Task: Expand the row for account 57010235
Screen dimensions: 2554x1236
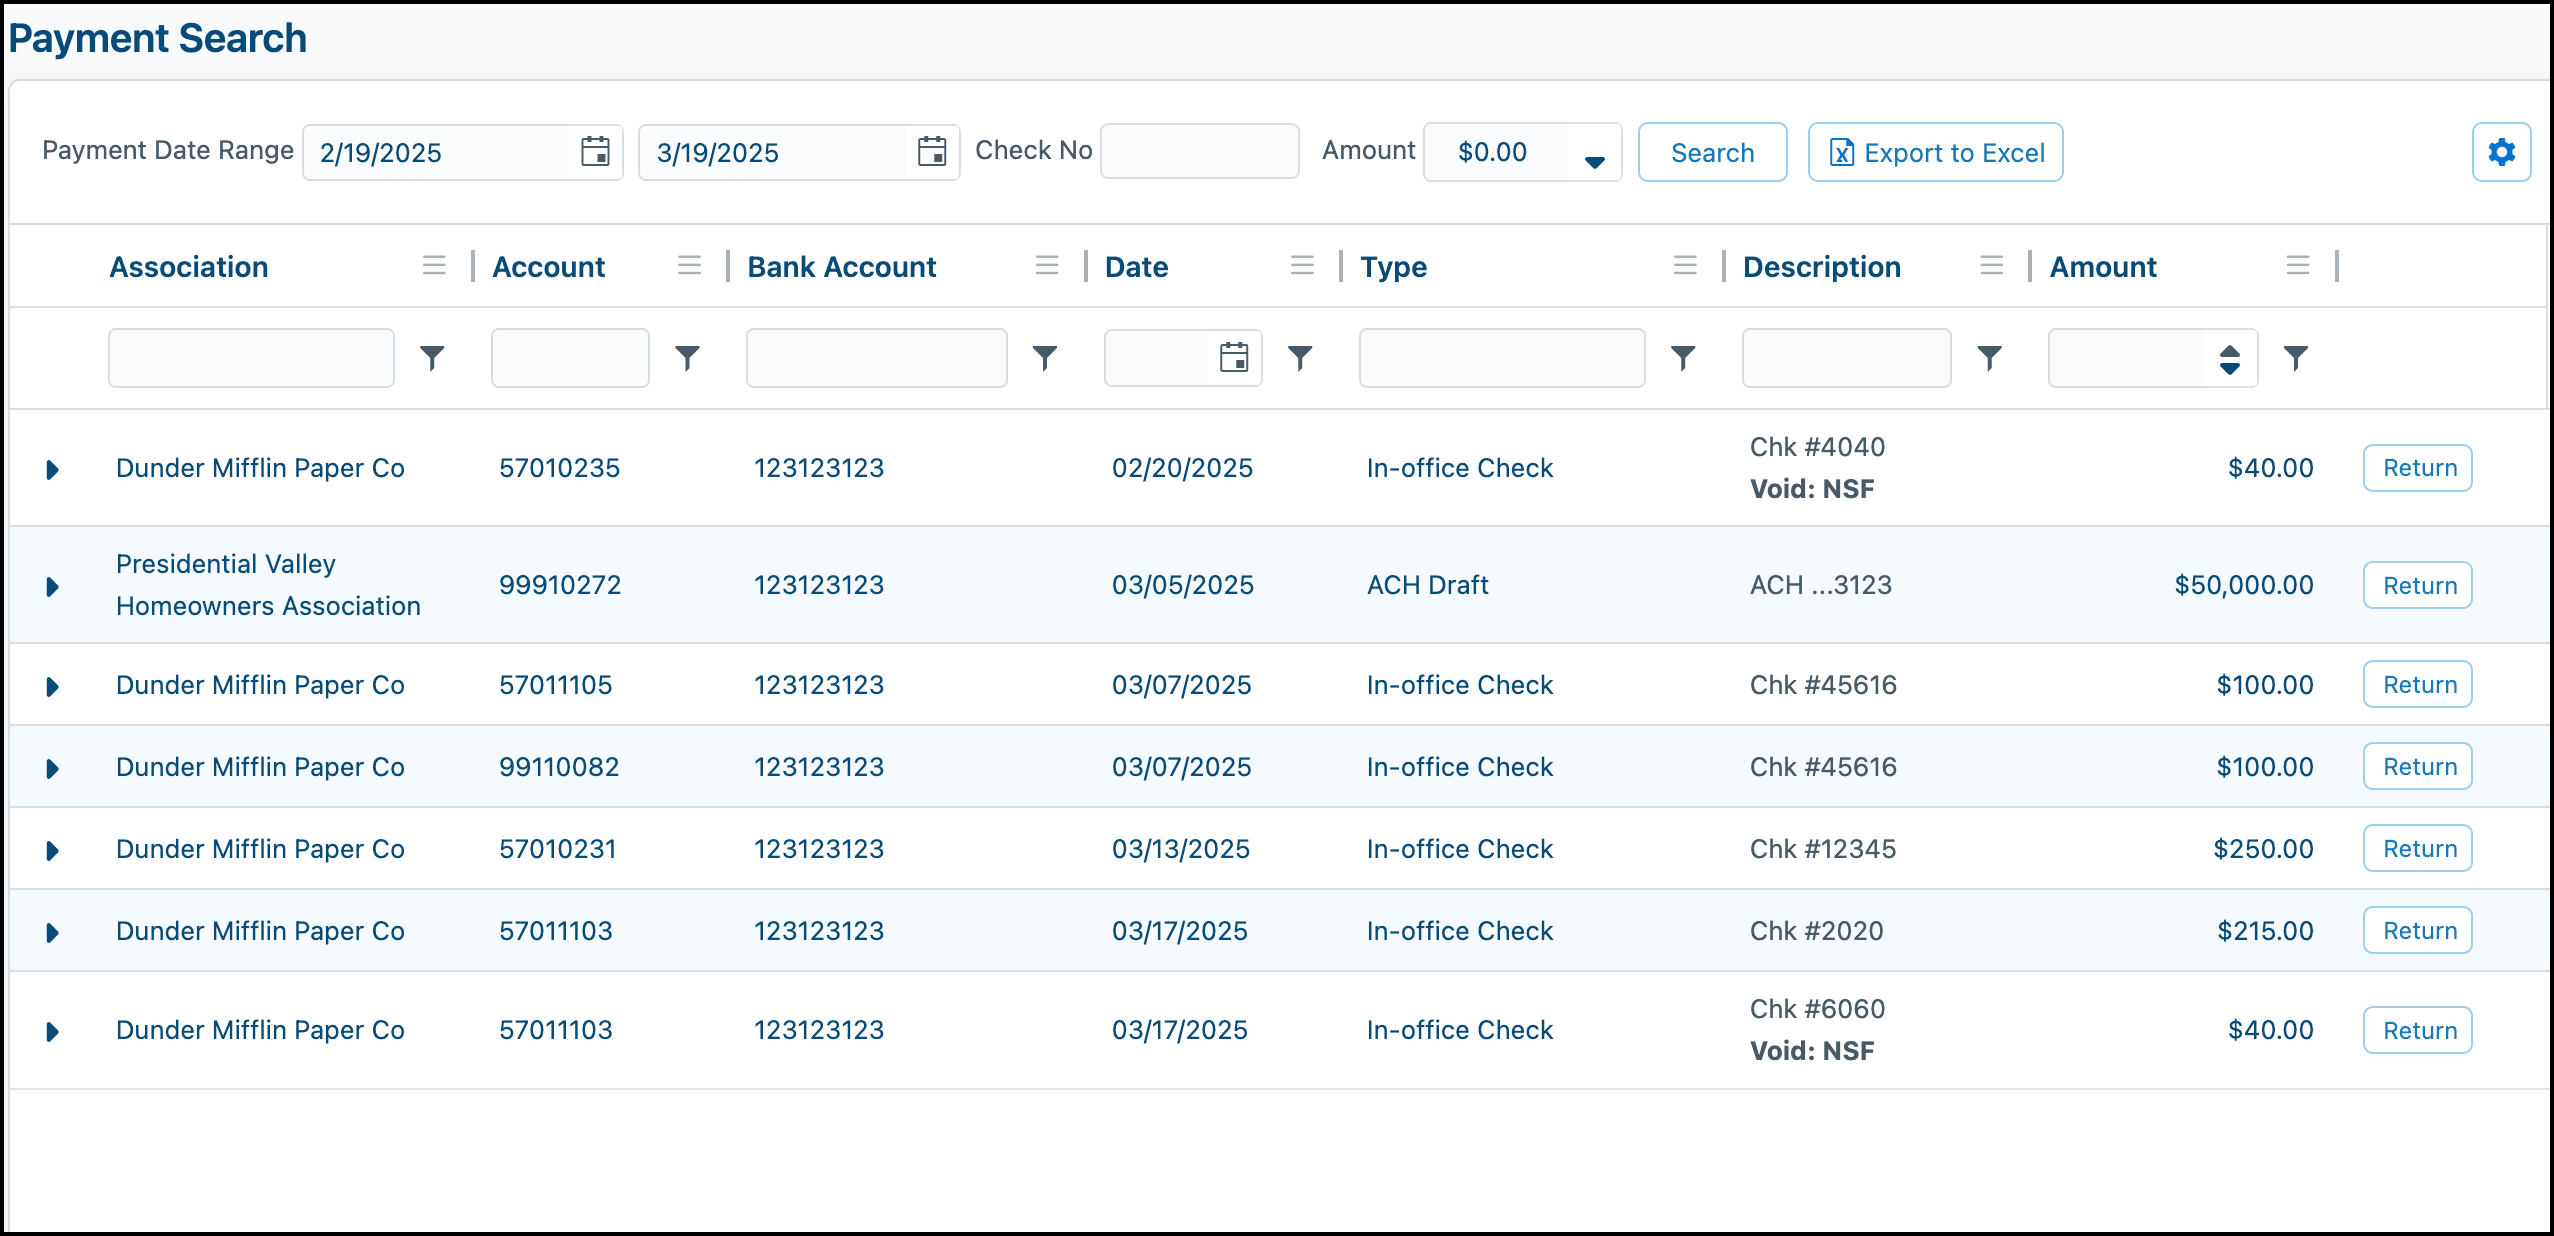Action: point(52,469)
